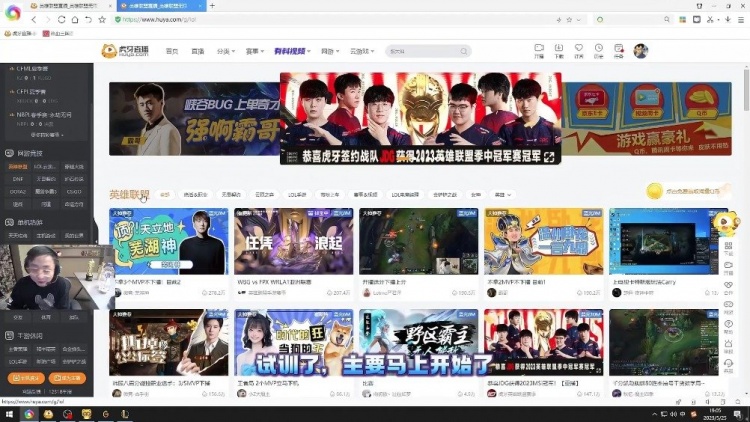This screenshot has width=750, height=422.
Task: Open the 顶天立地芜湖神 stream thumbnail
Action: click(x=168, y=241)
